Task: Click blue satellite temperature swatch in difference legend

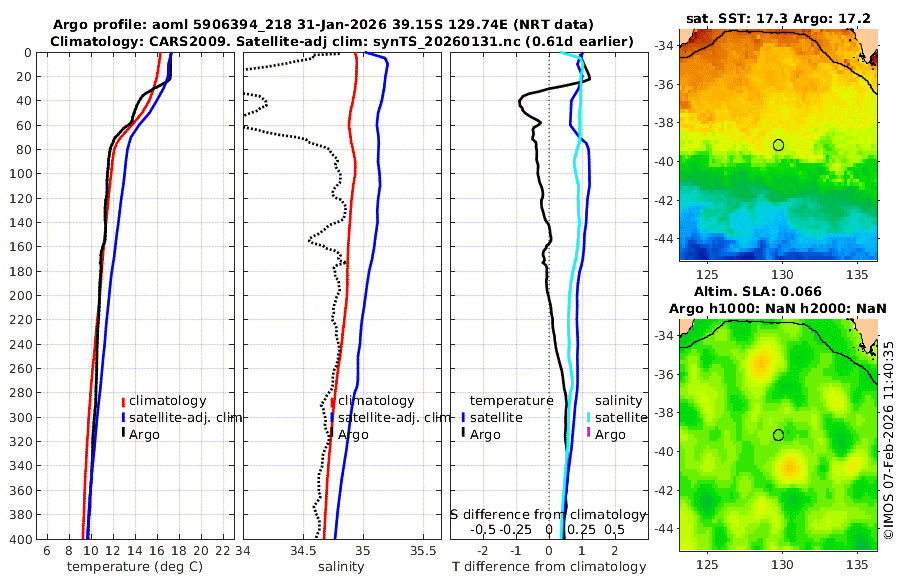Action: click(463, 418)
